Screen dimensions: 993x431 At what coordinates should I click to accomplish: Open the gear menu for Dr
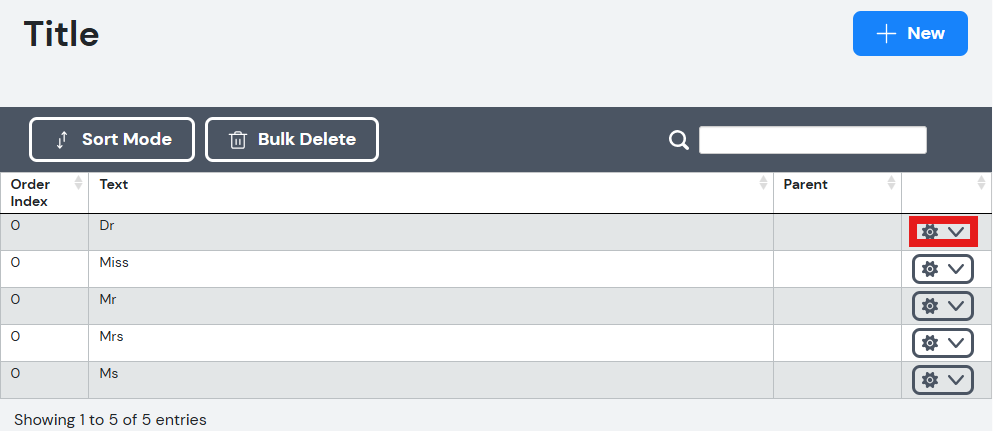(x=943, y=232)
